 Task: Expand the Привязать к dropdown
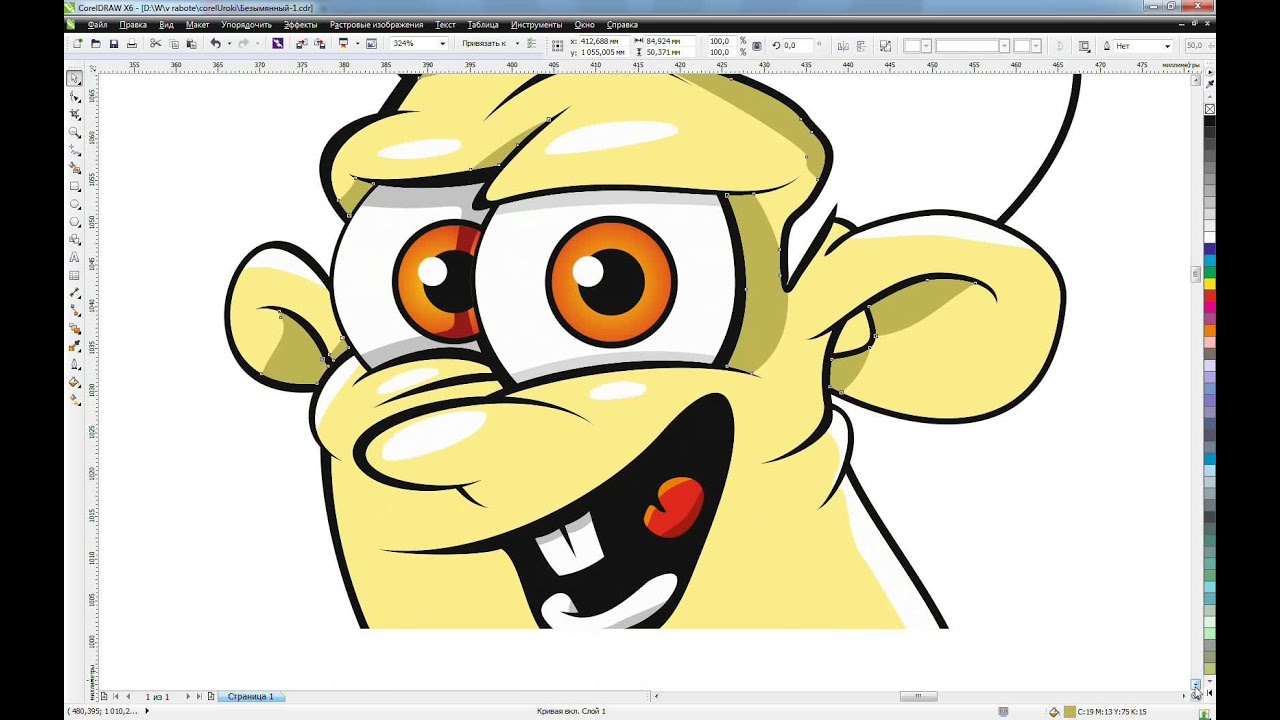pos(517,44)
